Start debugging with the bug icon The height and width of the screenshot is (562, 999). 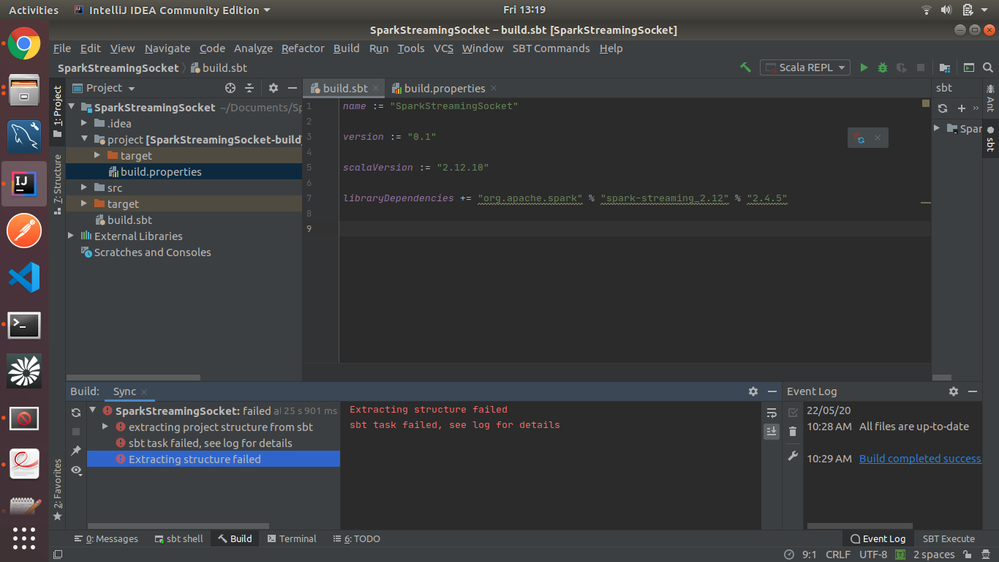point(882,68)
